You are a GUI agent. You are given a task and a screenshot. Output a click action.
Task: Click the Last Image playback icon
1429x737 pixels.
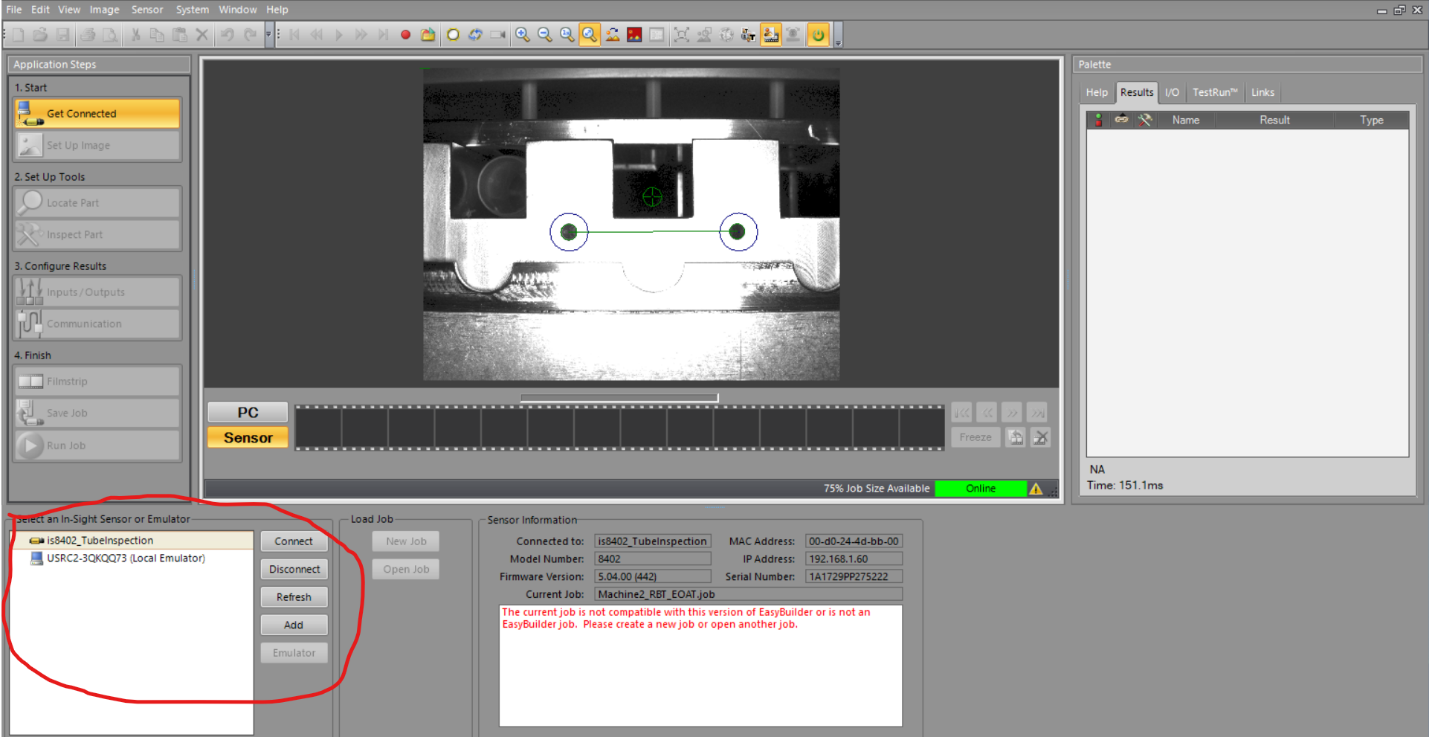coord(383,34)
